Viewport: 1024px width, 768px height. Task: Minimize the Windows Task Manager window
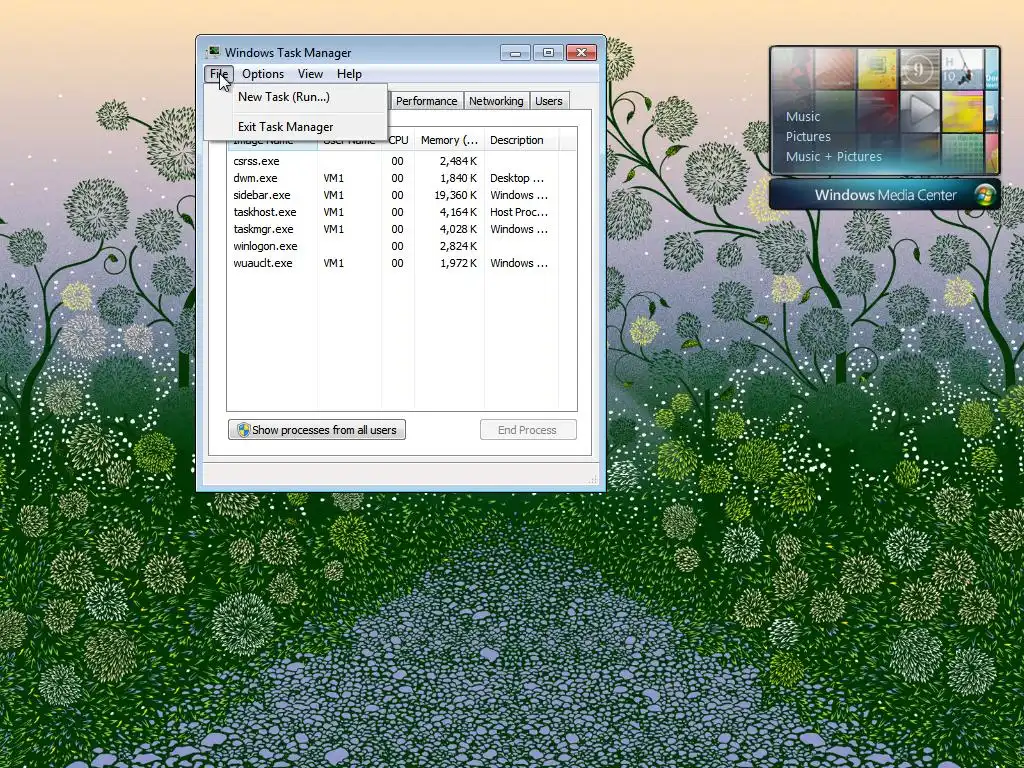click(515, 53)
